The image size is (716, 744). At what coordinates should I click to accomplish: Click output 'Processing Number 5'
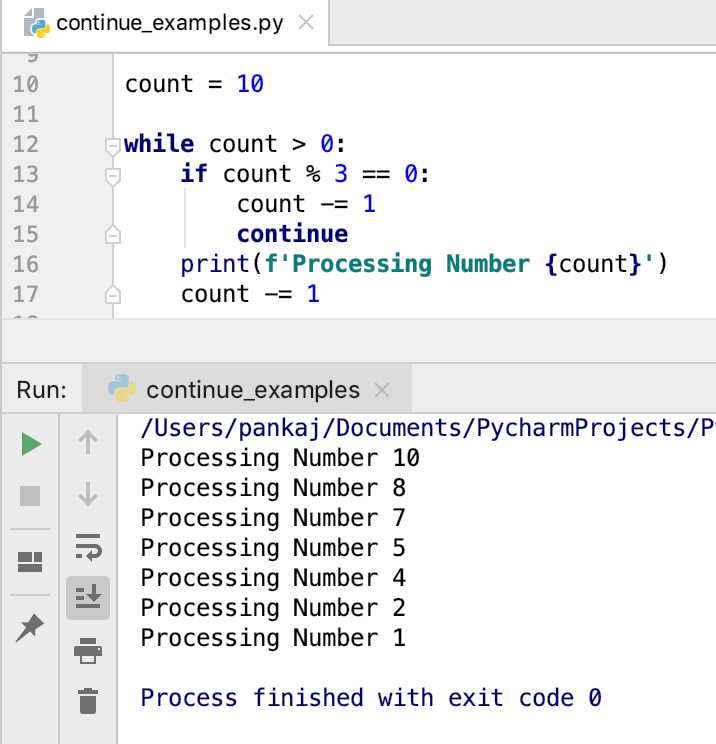pyautogui.click(x=273, y=548)
